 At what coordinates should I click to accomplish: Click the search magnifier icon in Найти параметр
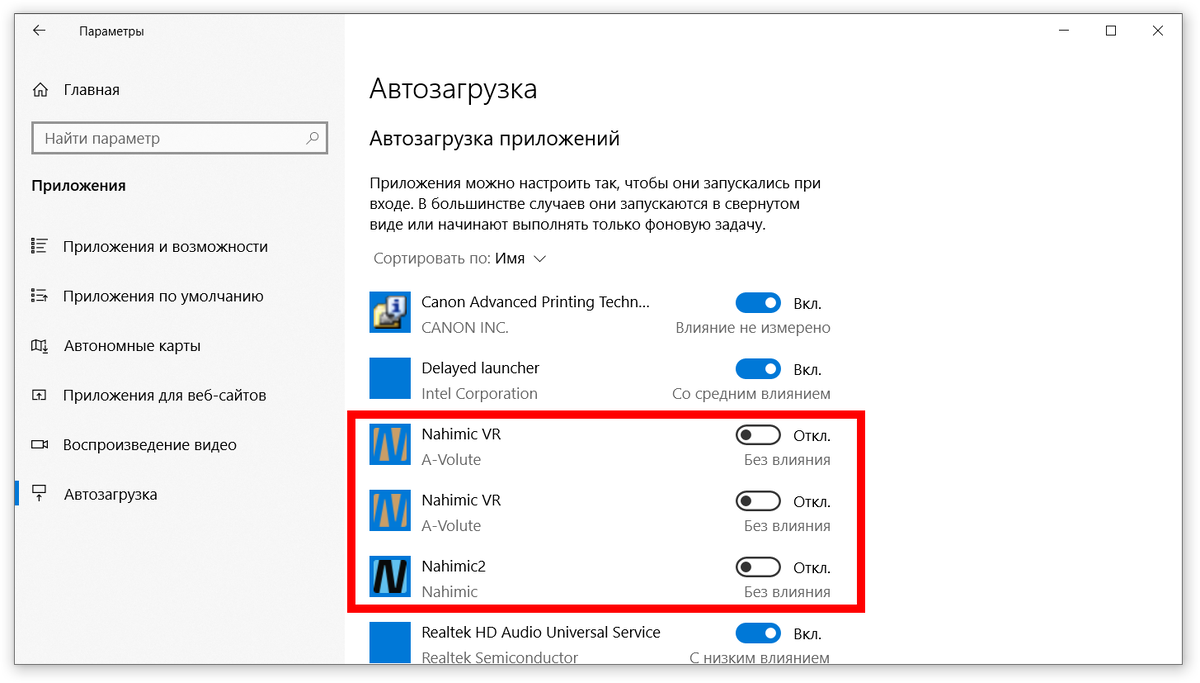tap(313, 138)
